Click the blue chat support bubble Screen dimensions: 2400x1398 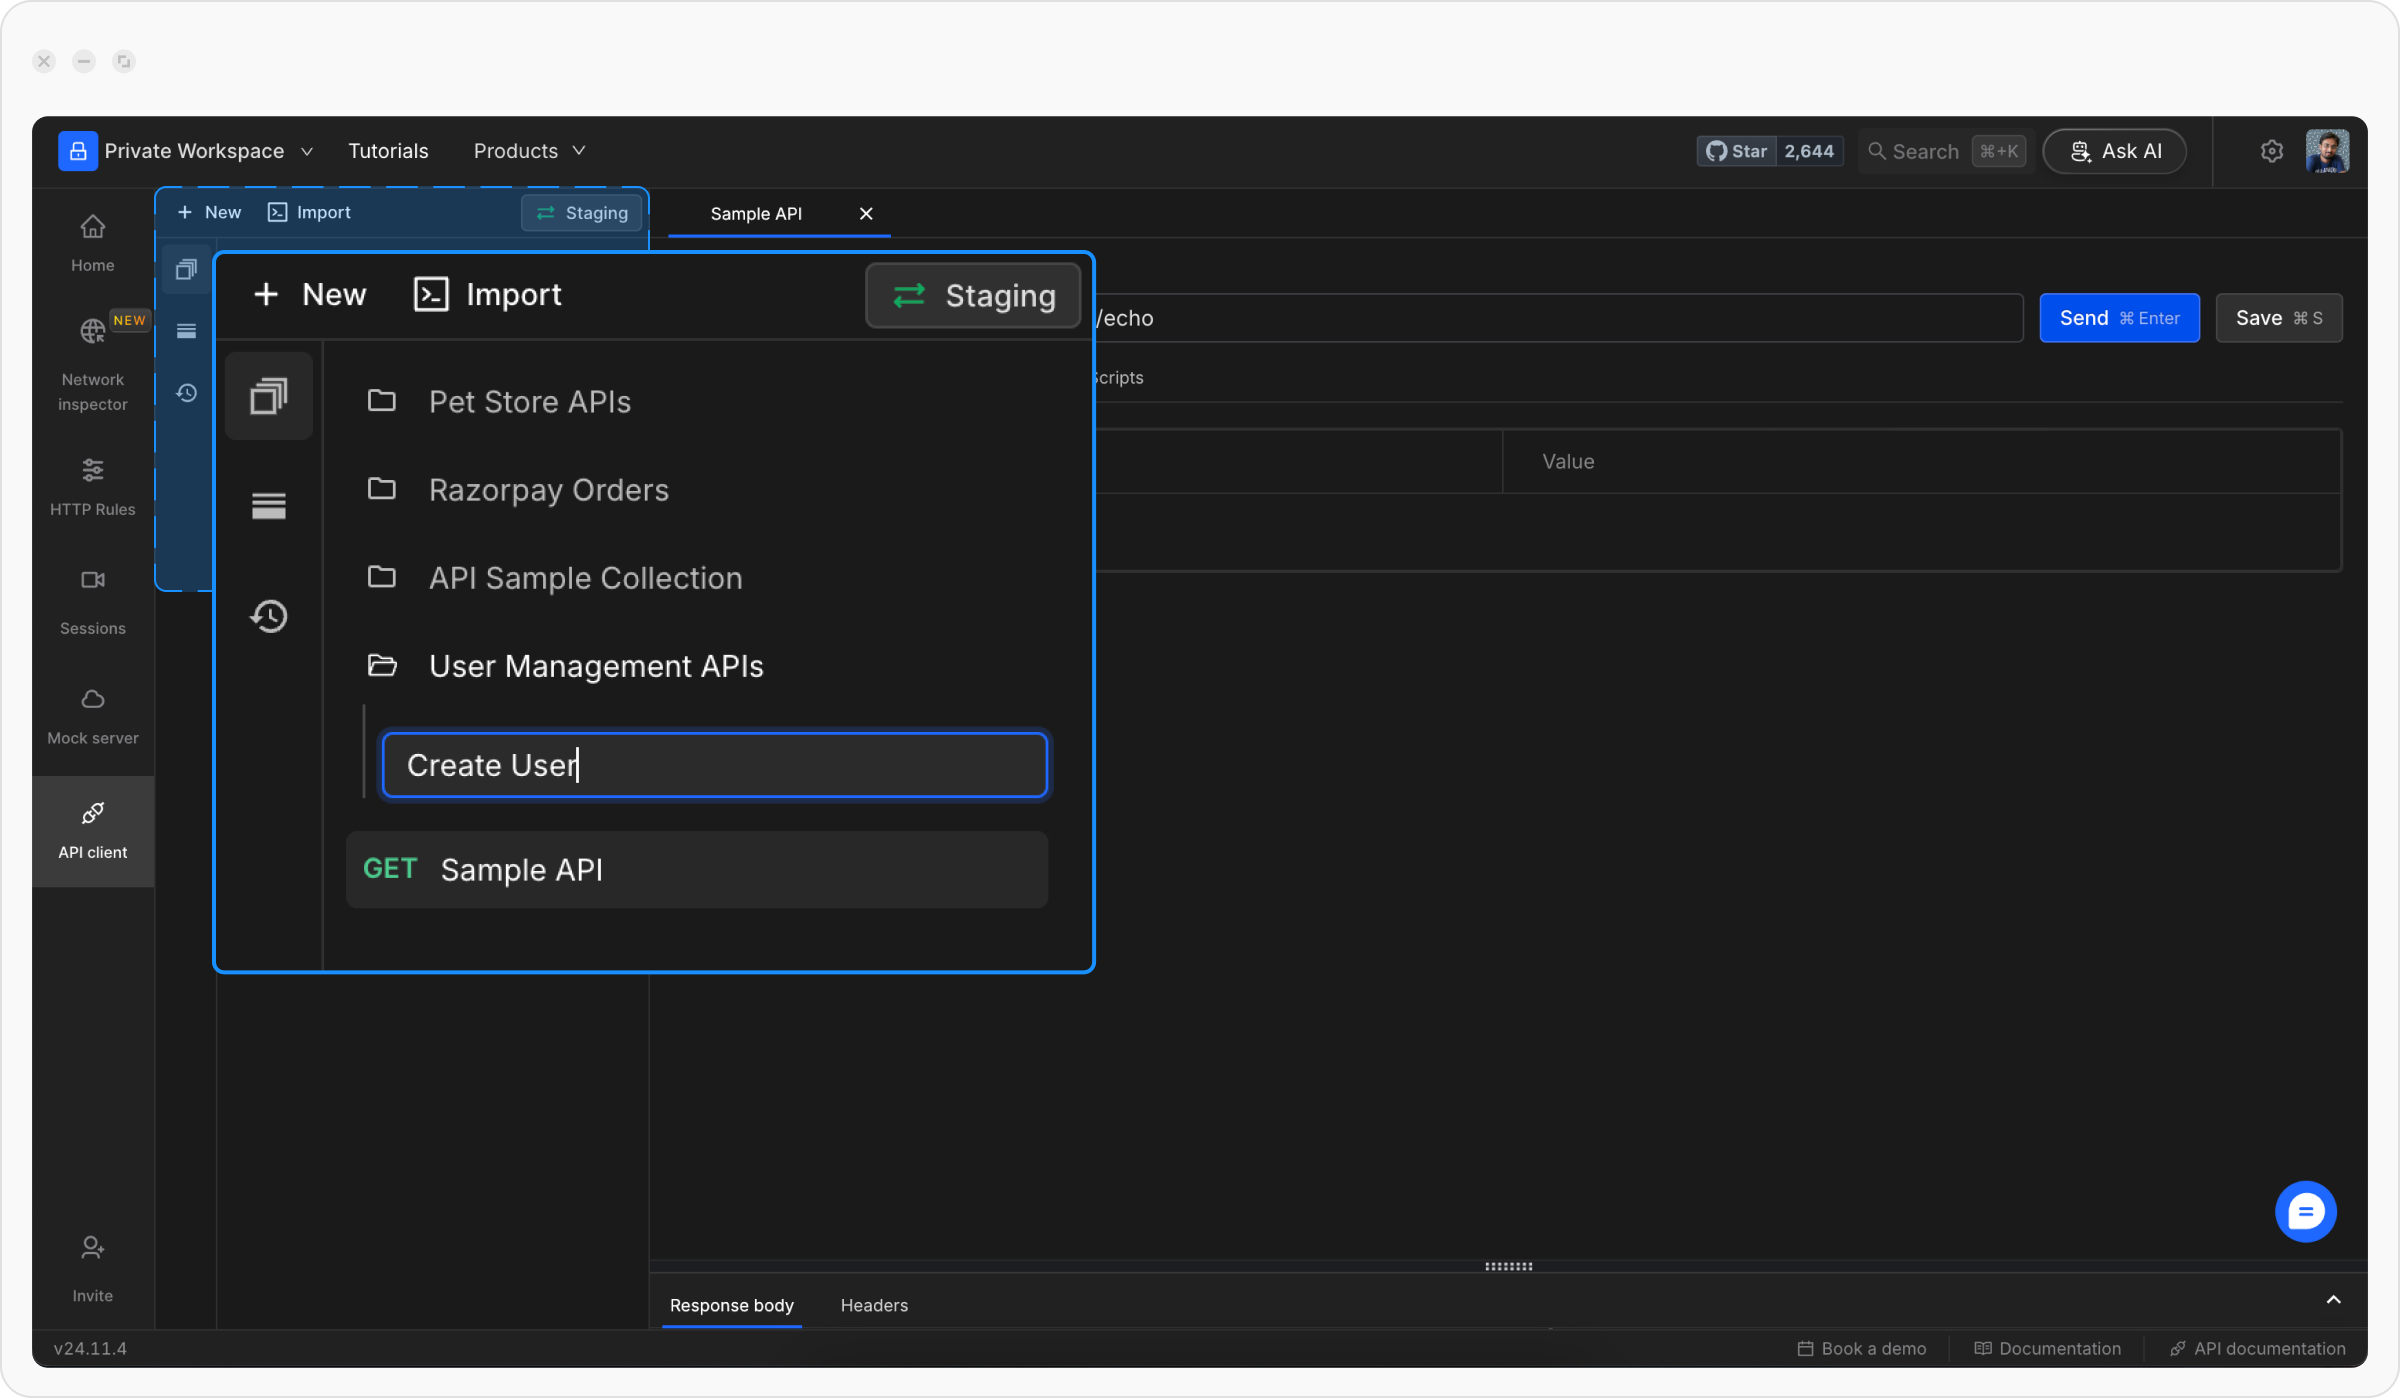coord(2305,1212)
